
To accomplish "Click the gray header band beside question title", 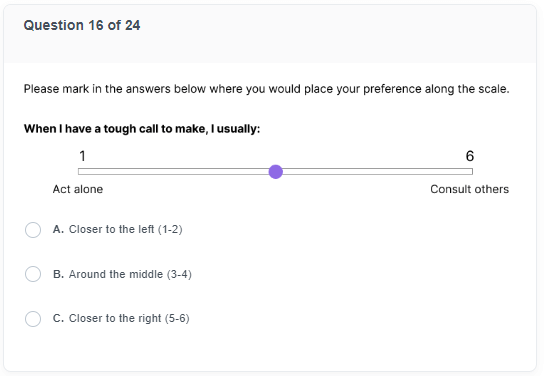I will (x=337, y=34).
